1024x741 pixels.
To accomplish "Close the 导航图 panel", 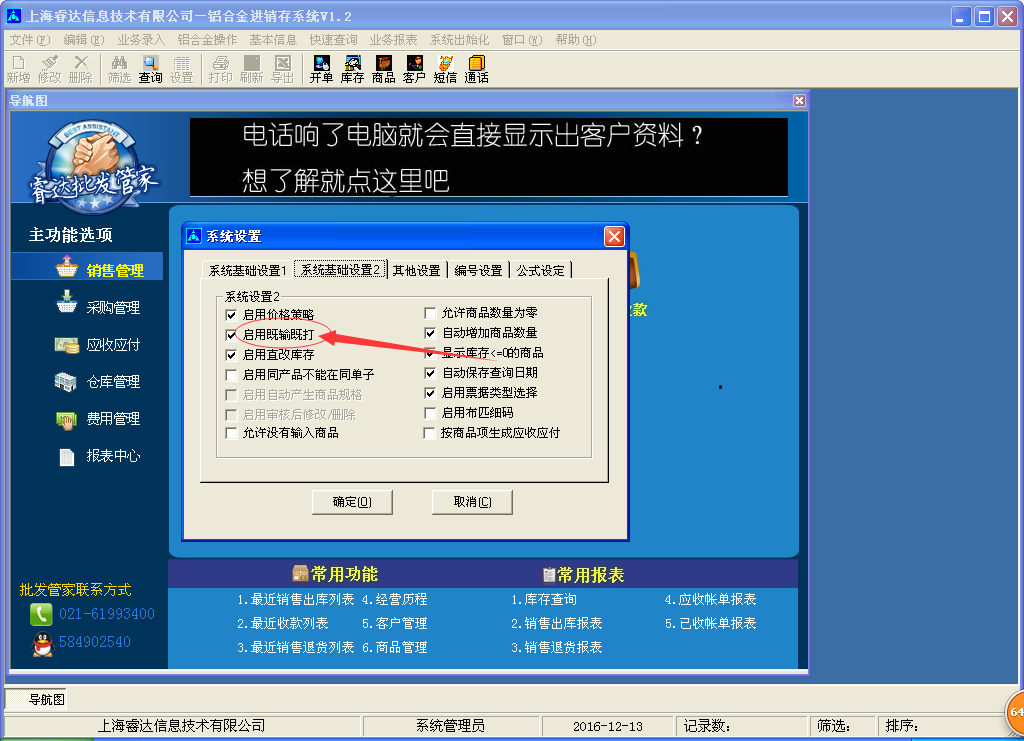I will (799, 101).
